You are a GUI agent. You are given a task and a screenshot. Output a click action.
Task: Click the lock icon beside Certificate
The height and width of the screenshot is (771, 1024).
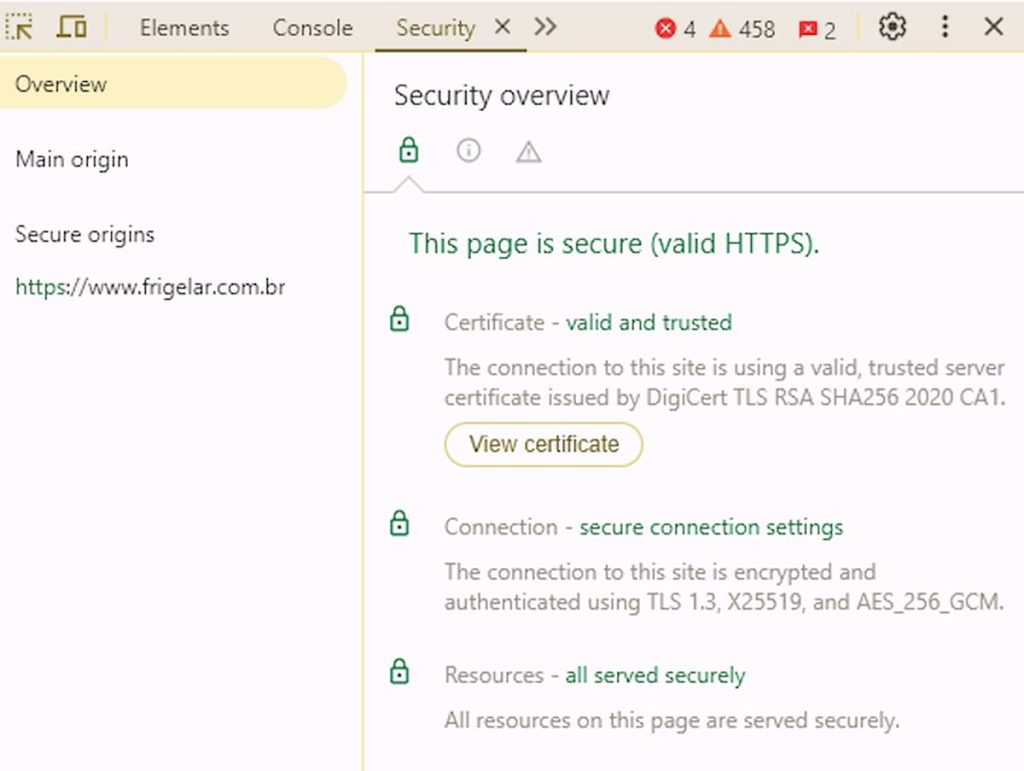pos(399,321)
